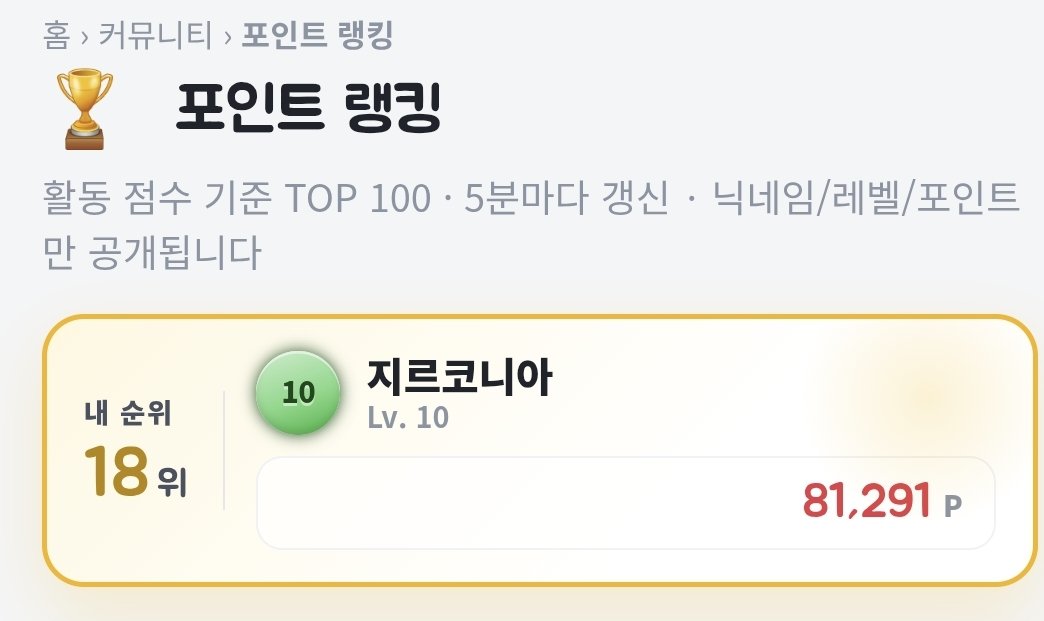The width and height of the screenshot is (1044, 621).
Task: Click the 닉네임/레벨/포인트 text
Action: (866, 198)
